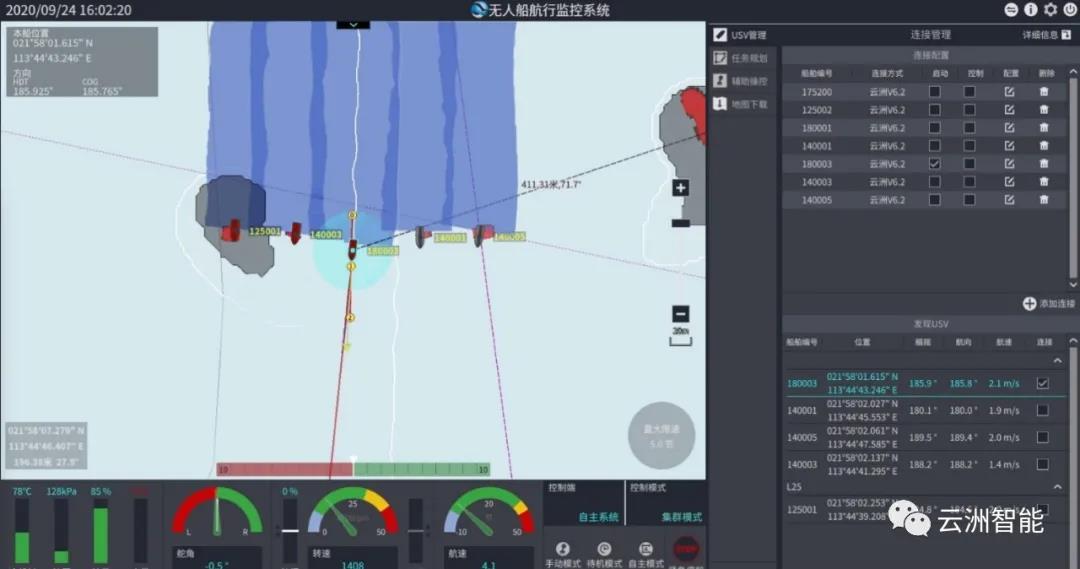Zoom out the map with minus button
This screenshot has width=1080, height=569.
[x=681, y=314]
